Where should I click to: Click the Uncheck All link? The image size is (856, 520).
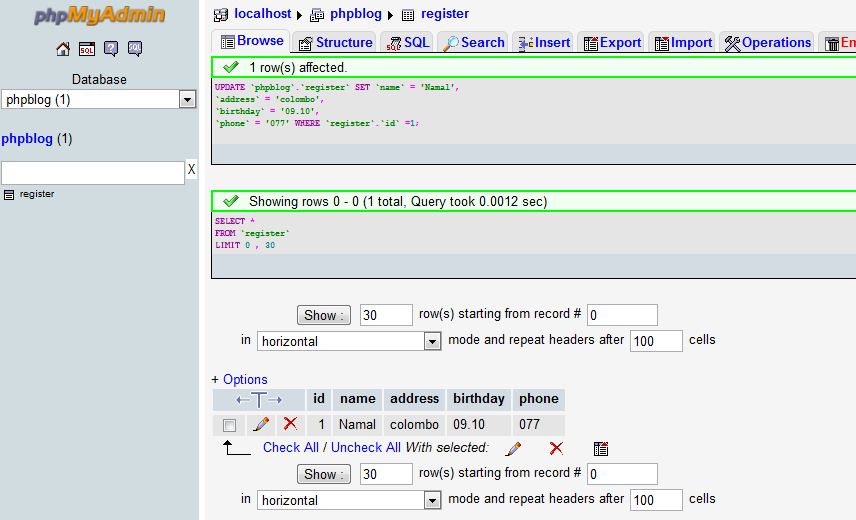click(x=366, y=447)
